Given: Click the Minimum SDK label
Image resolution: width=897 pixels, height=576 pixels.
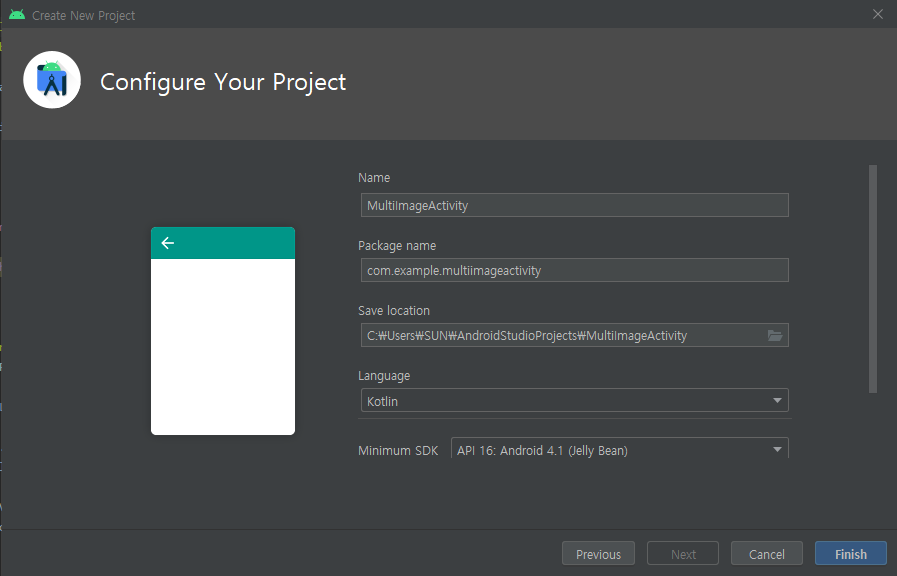Looking at the screenshot, I should tap(398, 451).
